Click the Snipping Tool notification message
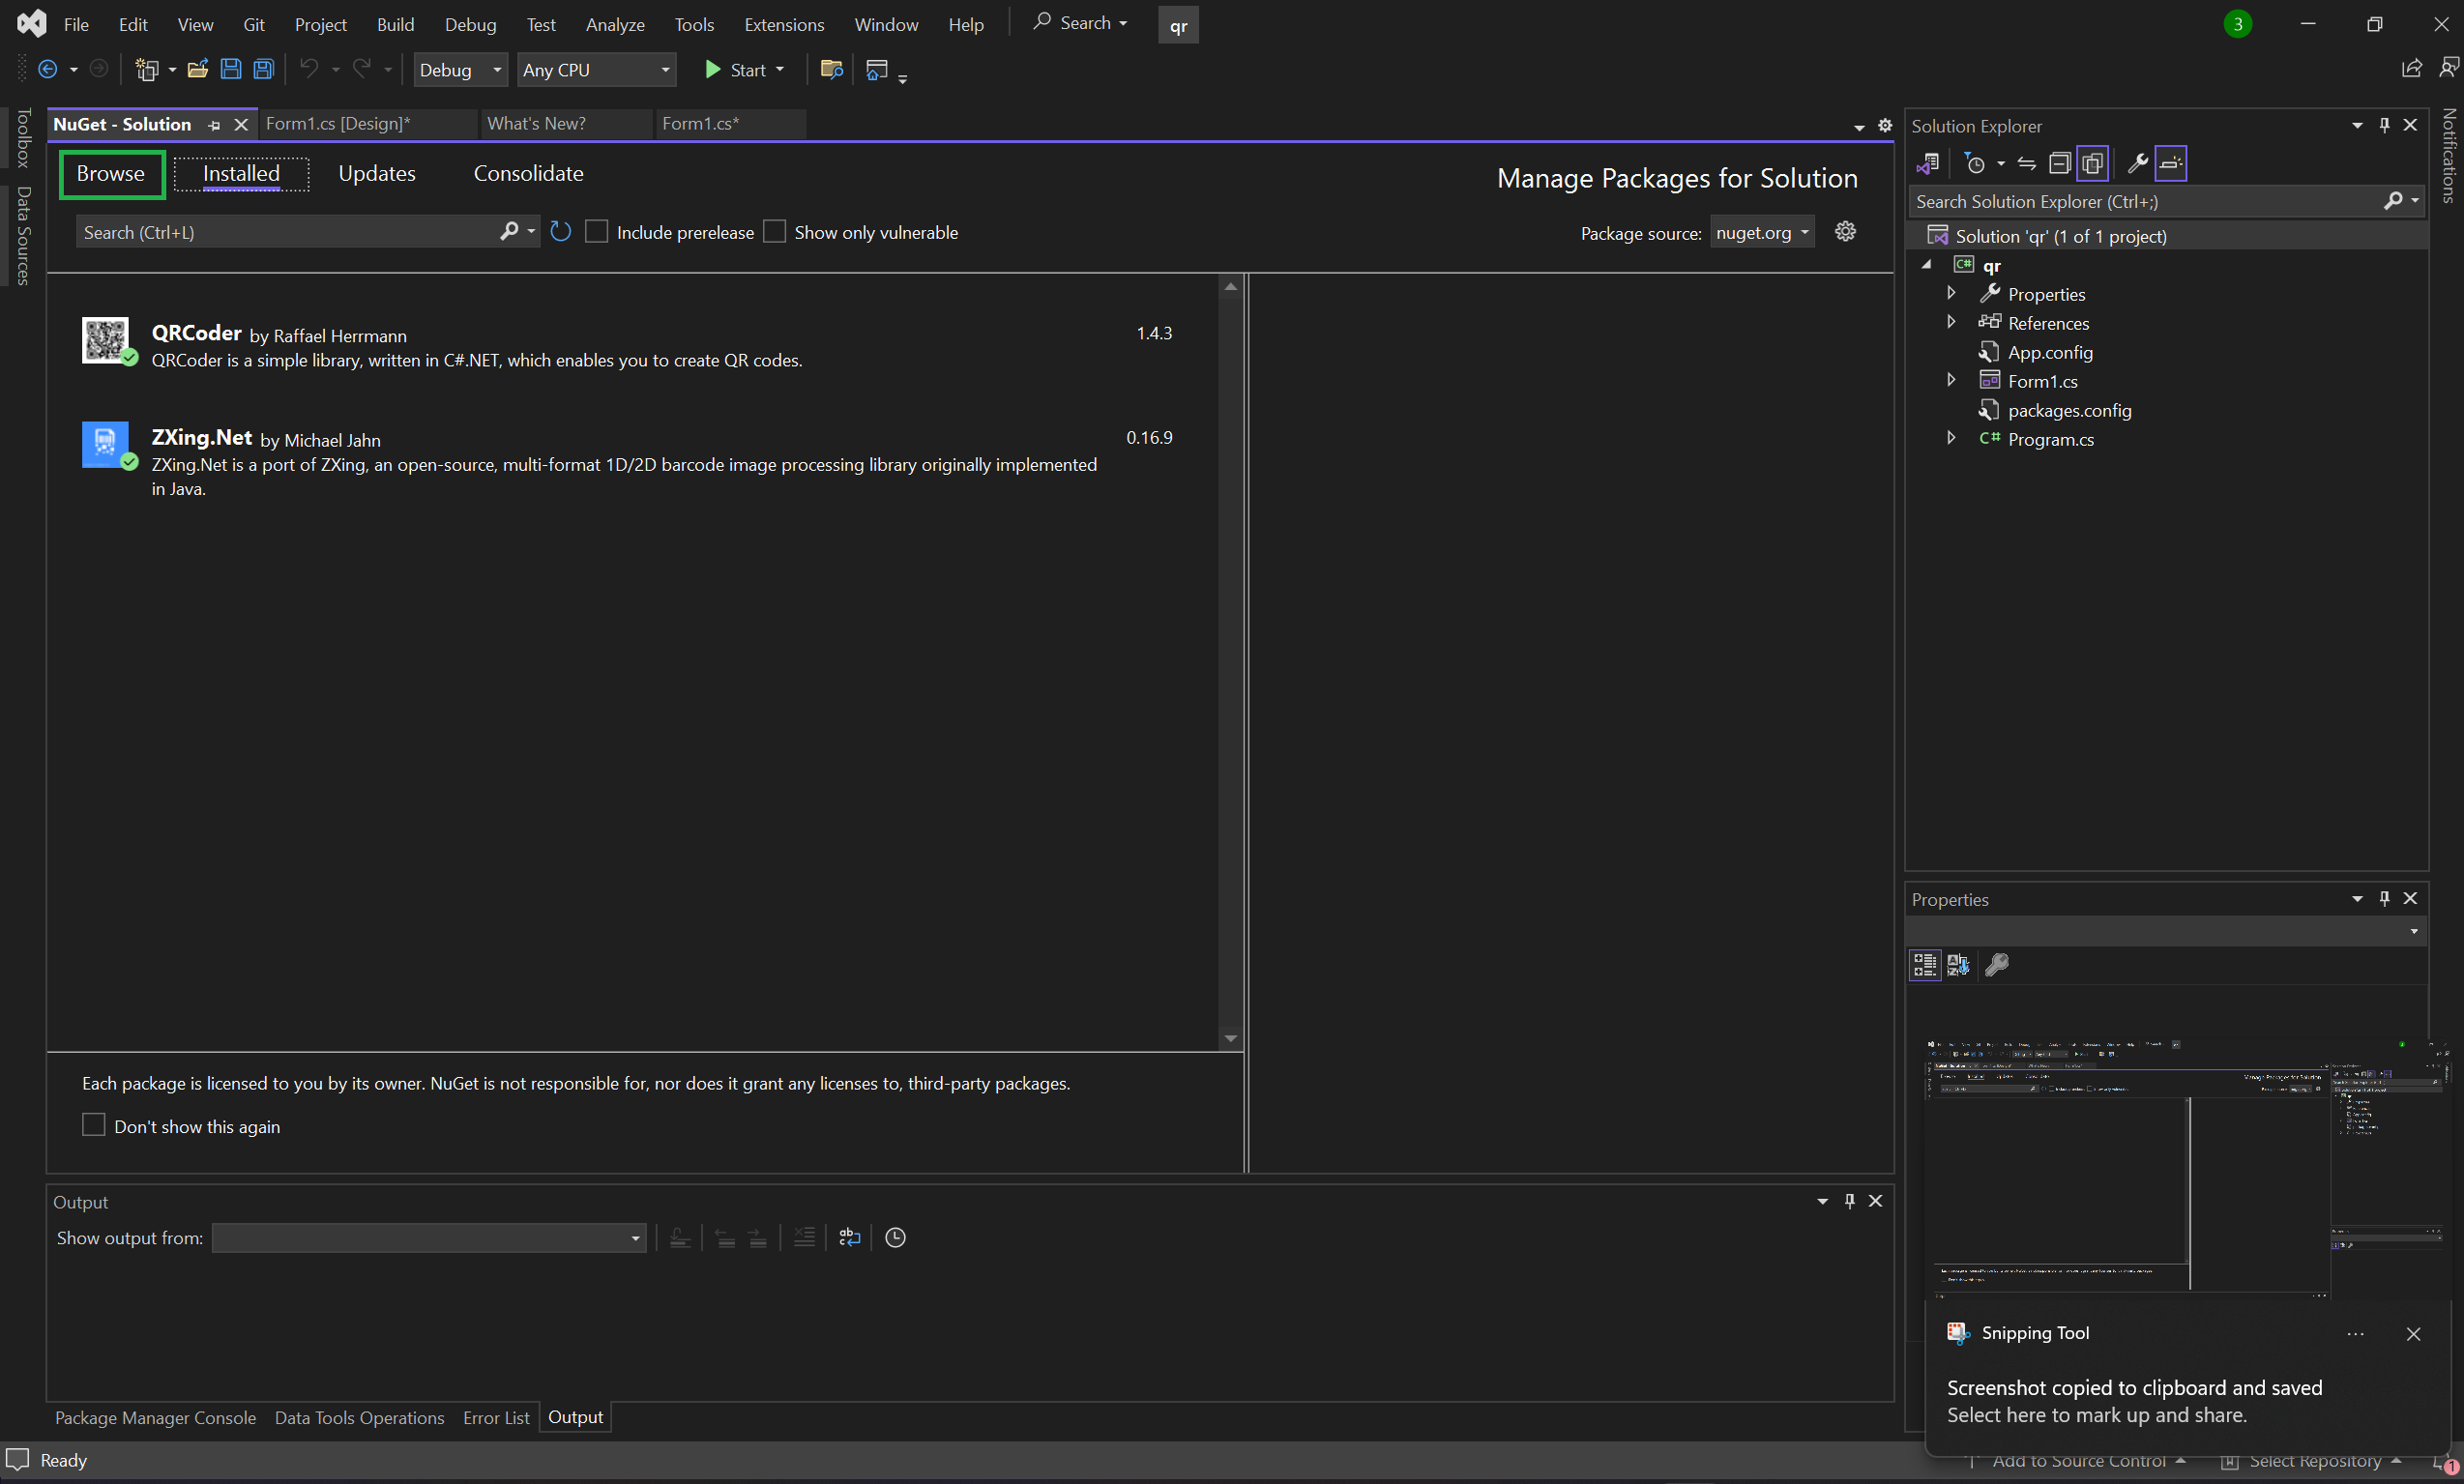Viewport: 2464px width, 1484px height. click(2134, 1400)
